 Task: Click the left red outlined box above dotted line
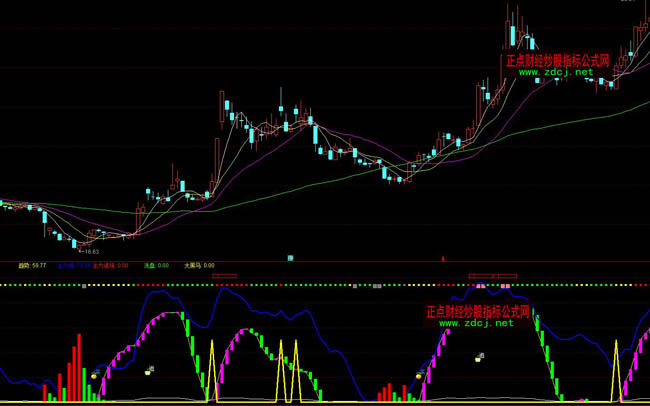225,275
